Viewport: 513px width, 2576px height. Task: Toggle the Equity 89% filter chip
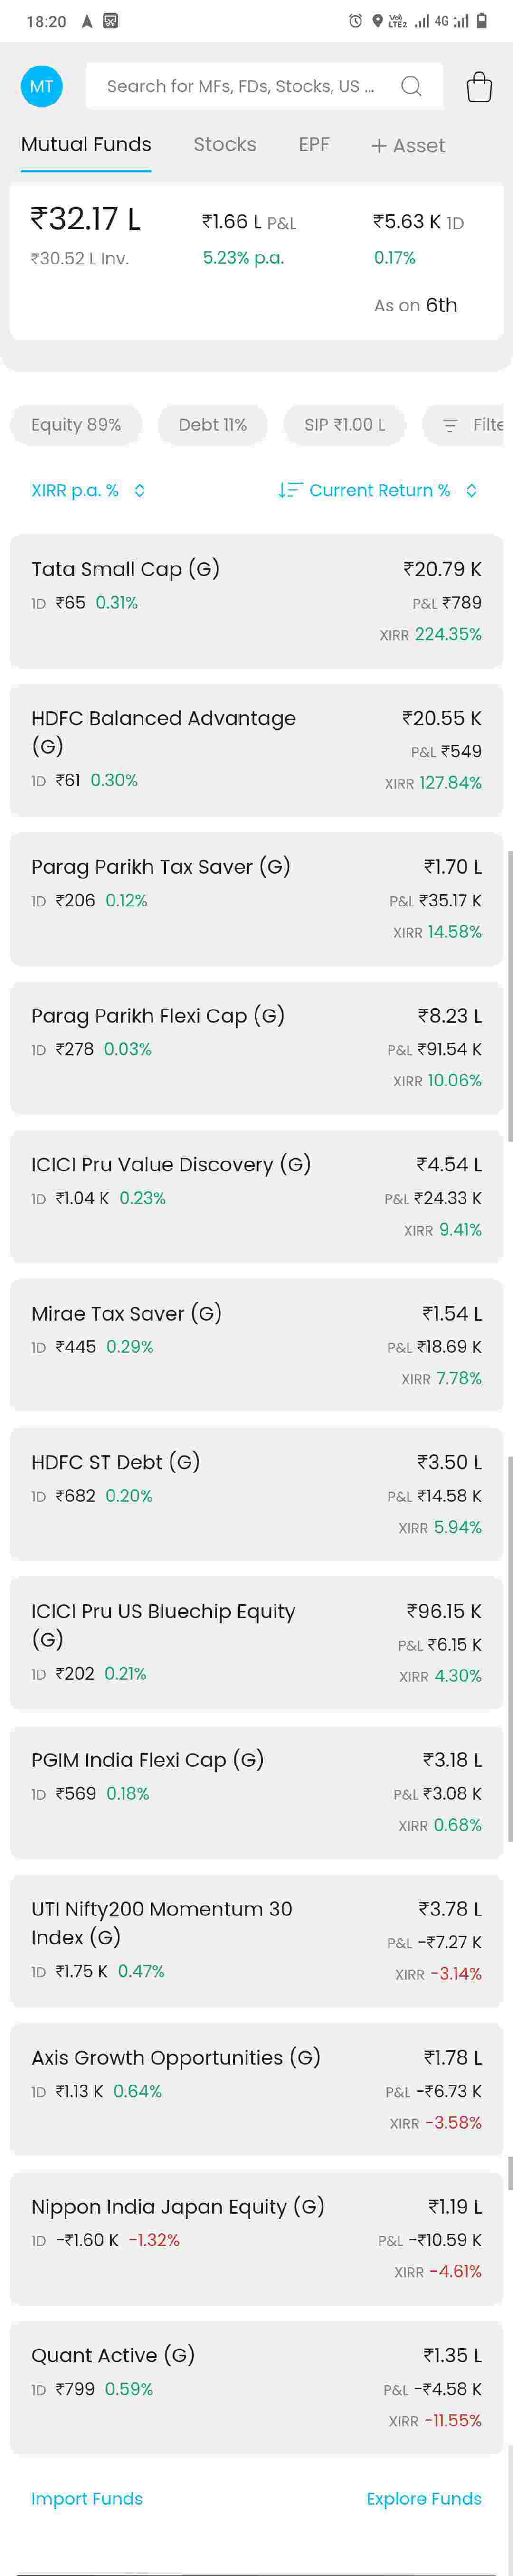[76, 425]
